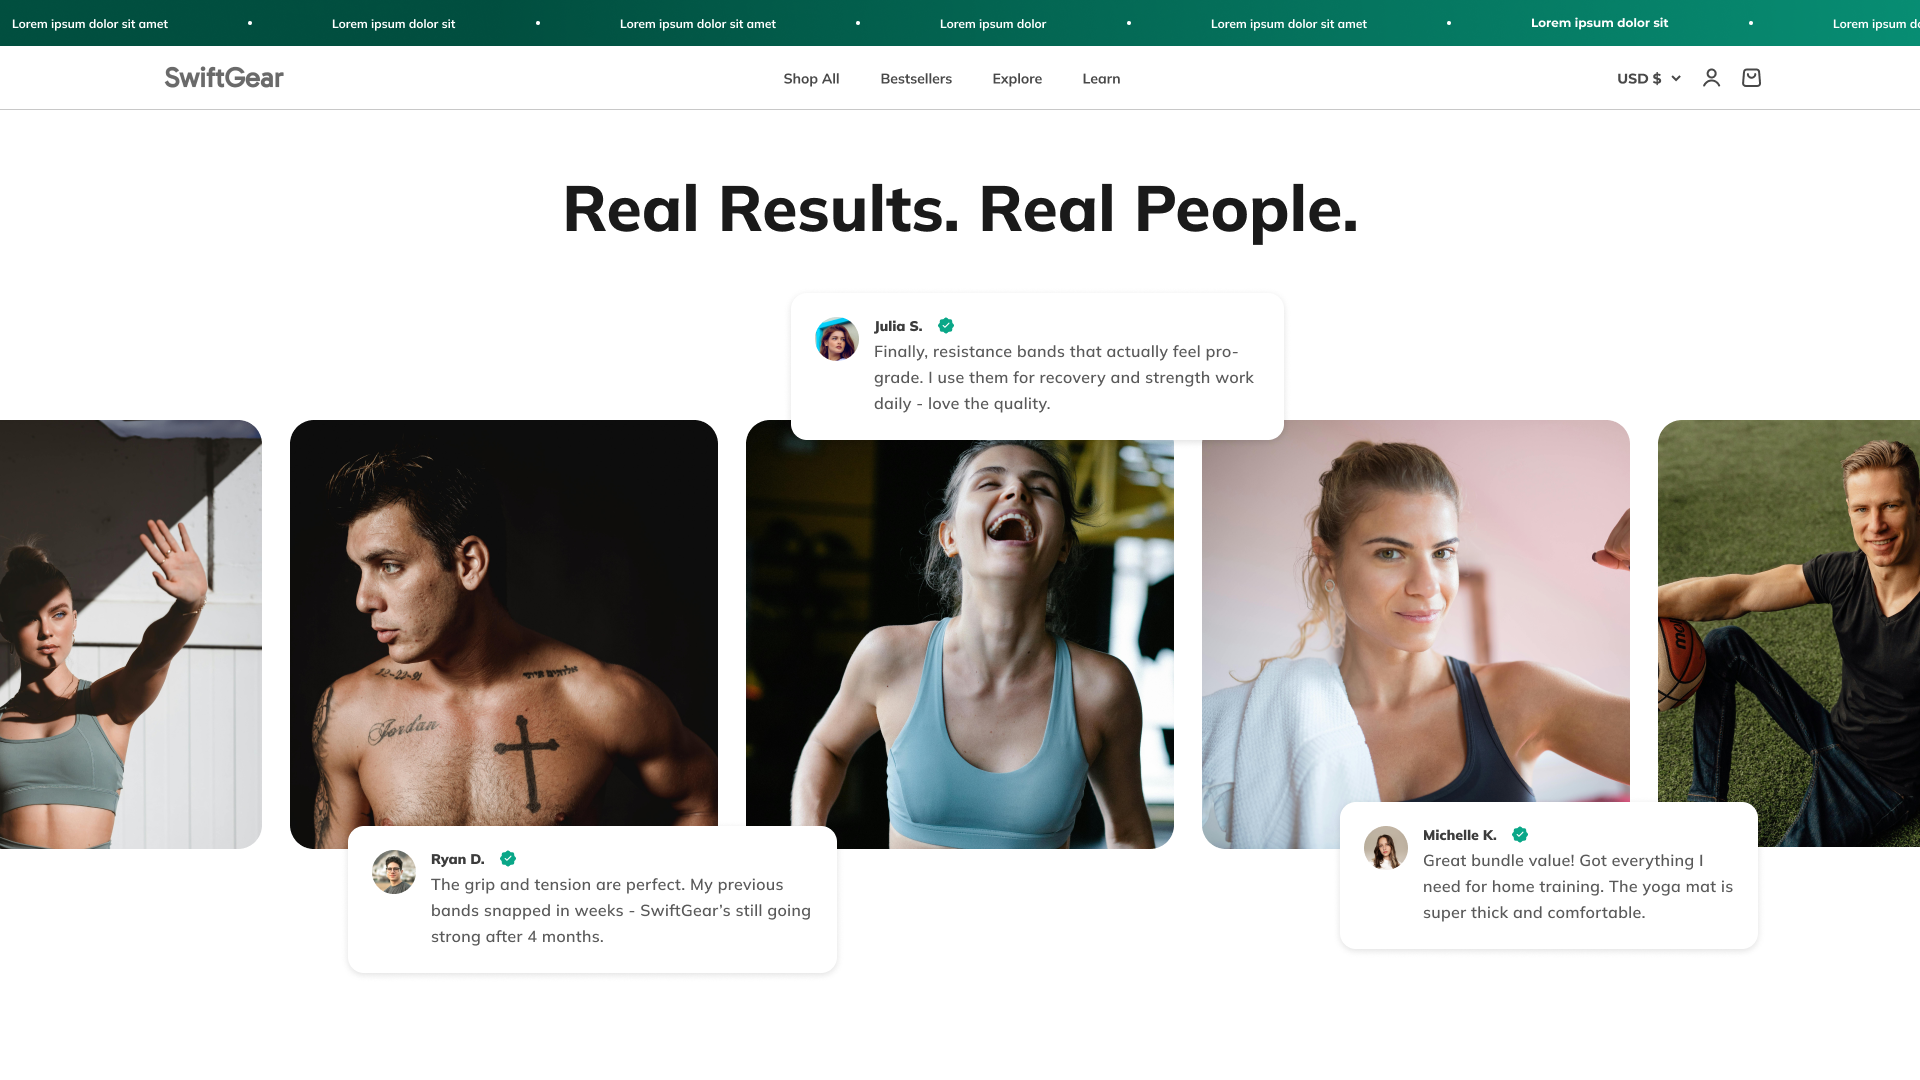The width and height of the screenshot is (1920, 1080).
Task: Click Michelle K. verified badge
Action: 1520,835
